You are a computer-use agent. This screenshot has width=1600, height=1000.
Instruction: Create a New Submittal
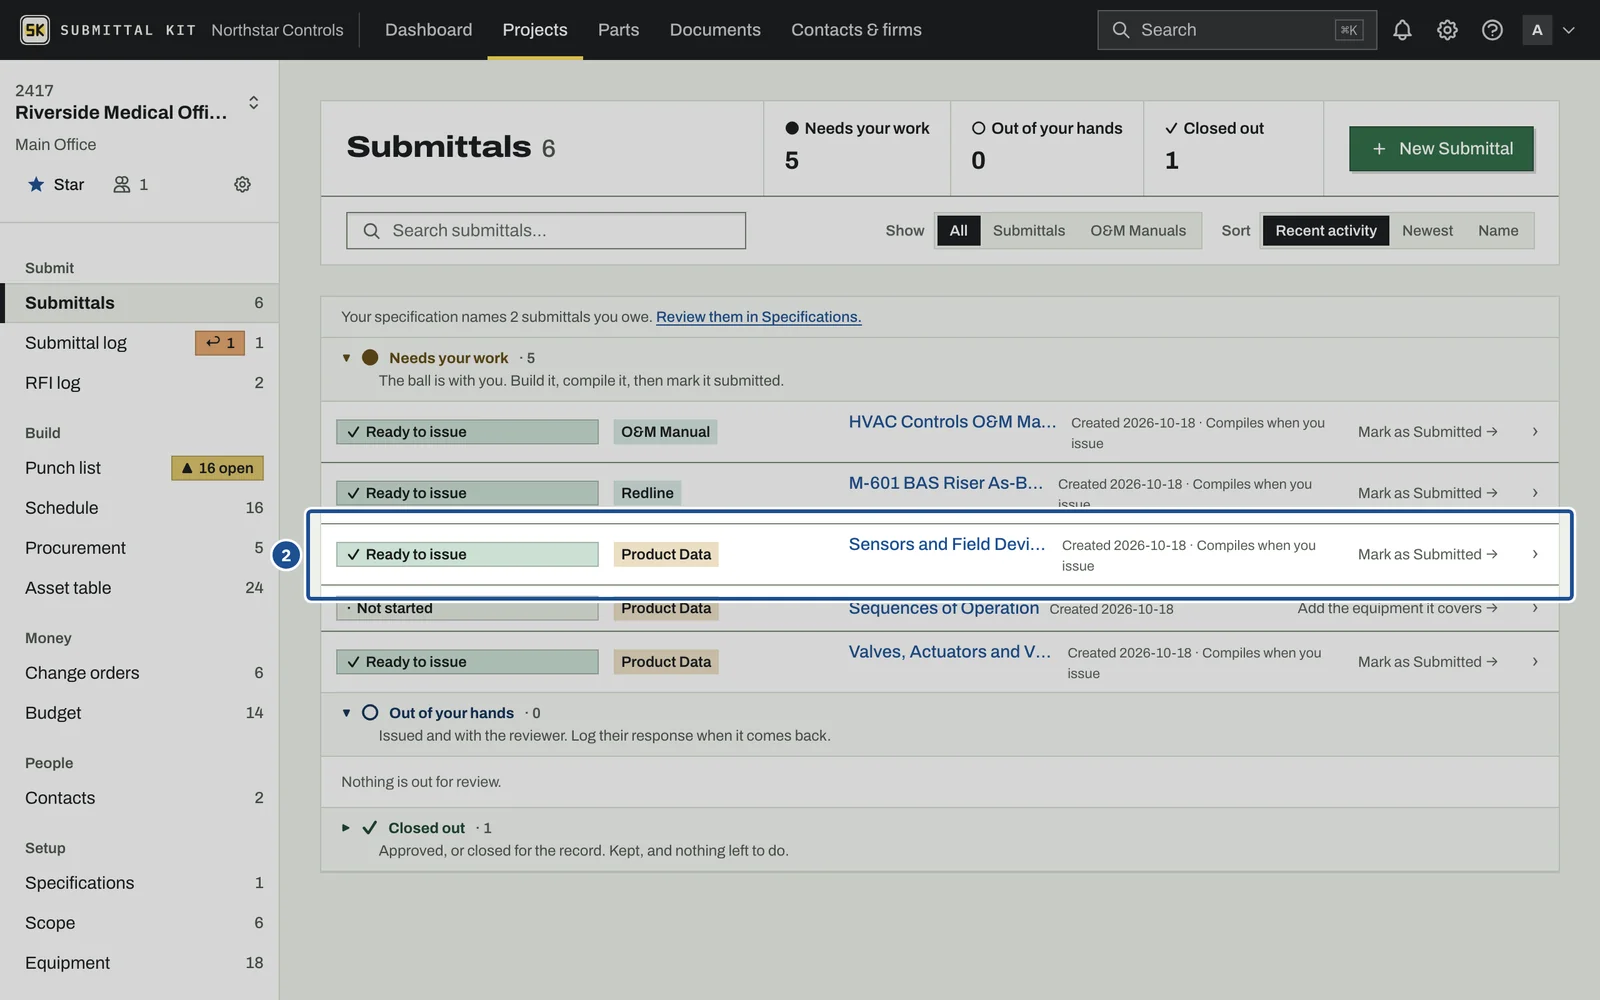coord(1441,149)
